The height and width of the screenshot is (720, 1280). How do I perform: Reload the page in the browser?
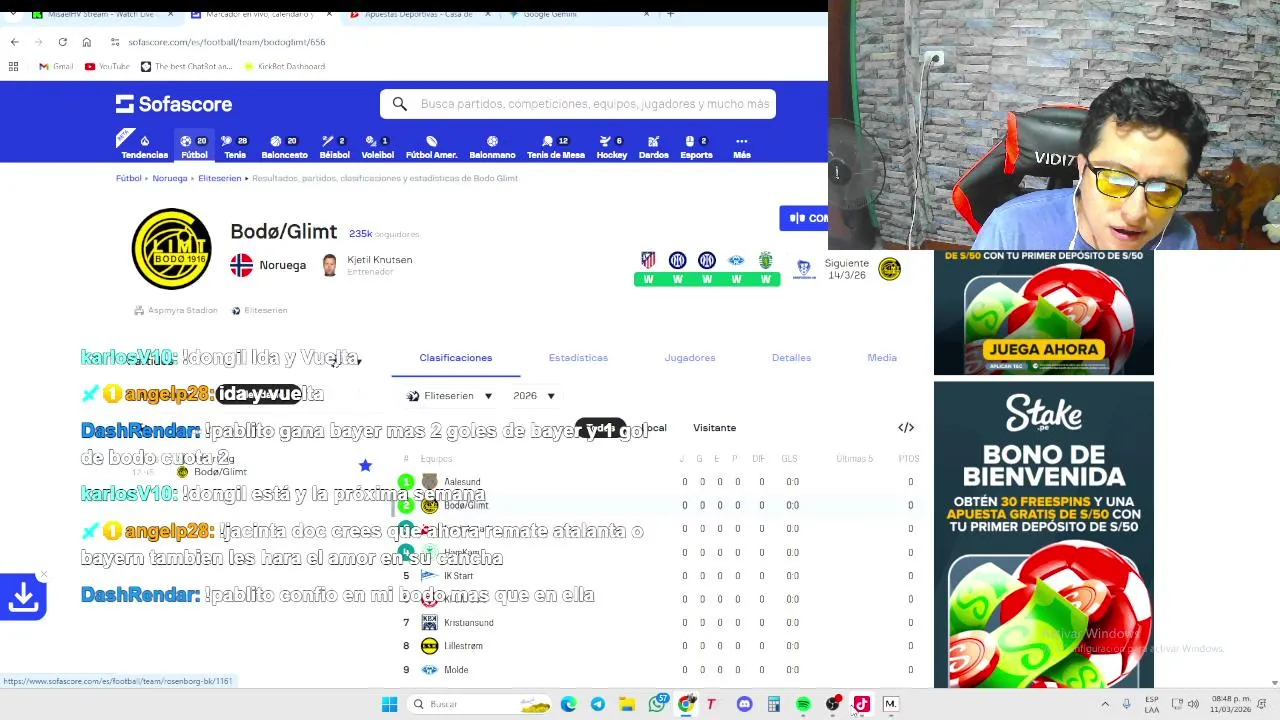[x=62, y=42]
